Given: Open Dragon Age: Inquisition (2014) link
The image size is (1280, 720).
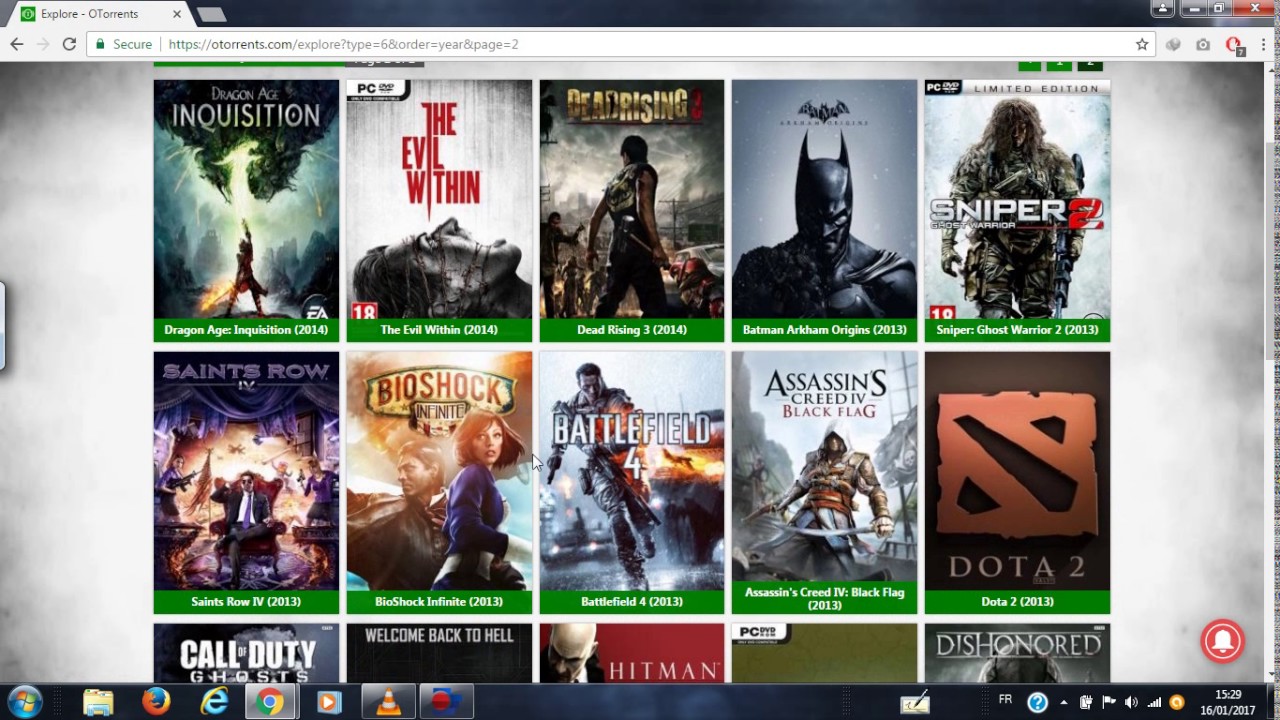Looking at the screenshot, I should click(x=246, y=330).
